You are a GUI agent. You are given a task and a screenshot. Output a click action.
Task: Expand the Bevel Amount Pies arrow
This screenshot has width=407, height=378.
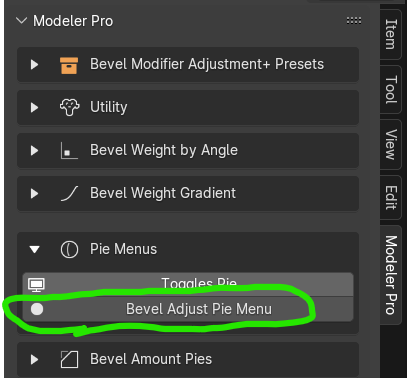(x=34, y=359)
